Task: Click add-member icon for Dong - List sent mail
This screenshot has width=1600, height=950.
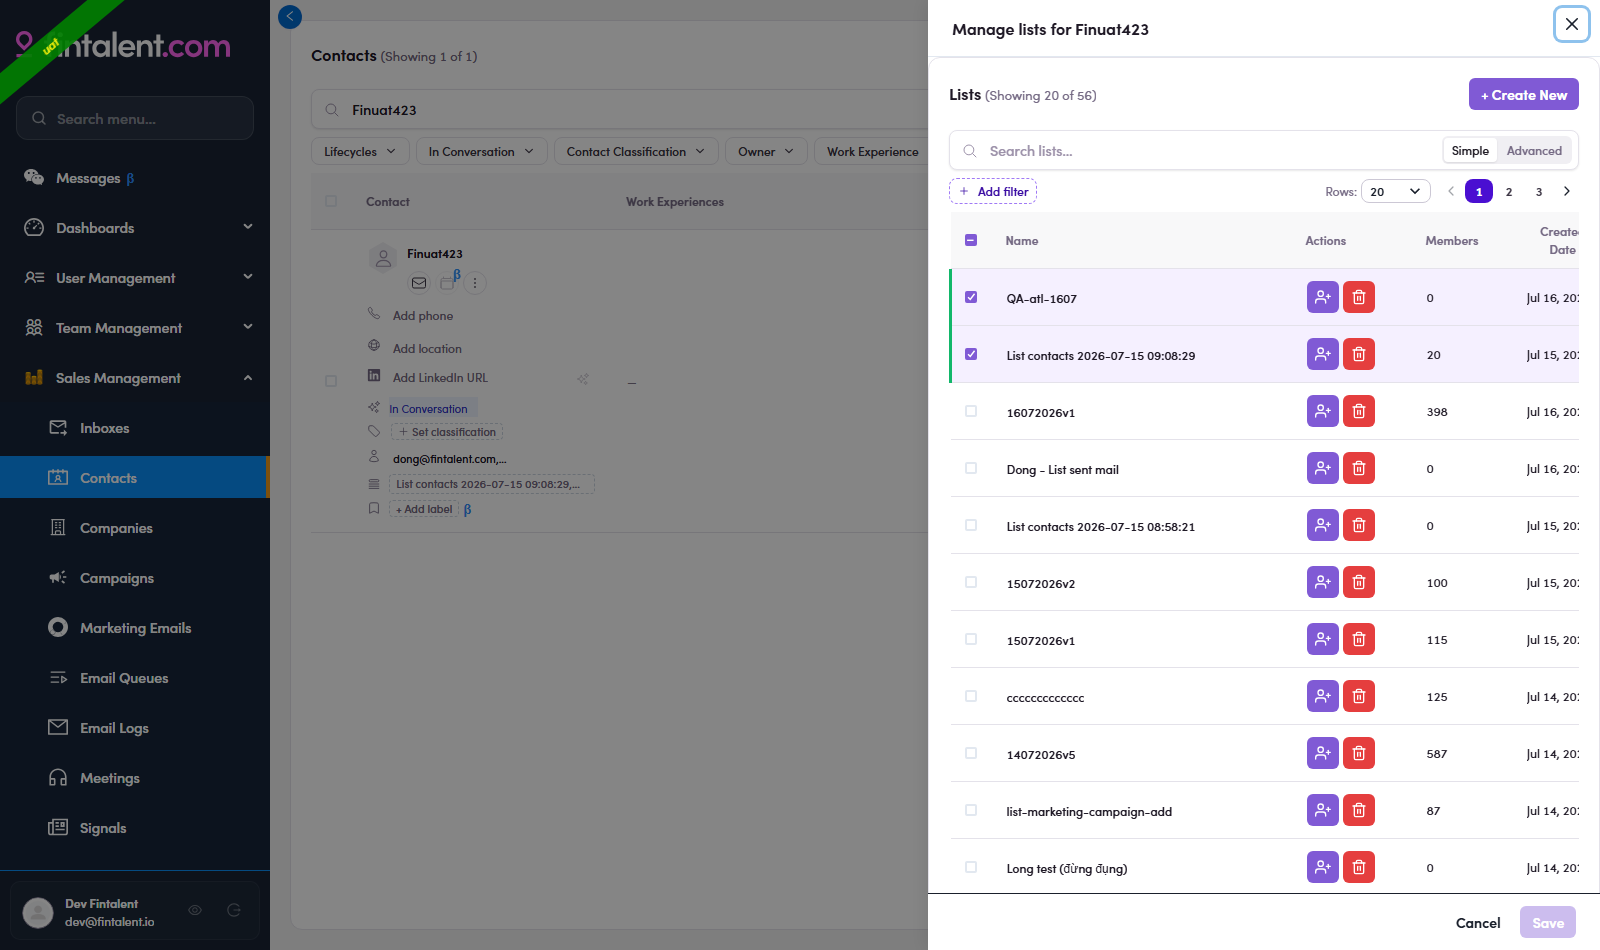Action: [x=1322, y=468]
